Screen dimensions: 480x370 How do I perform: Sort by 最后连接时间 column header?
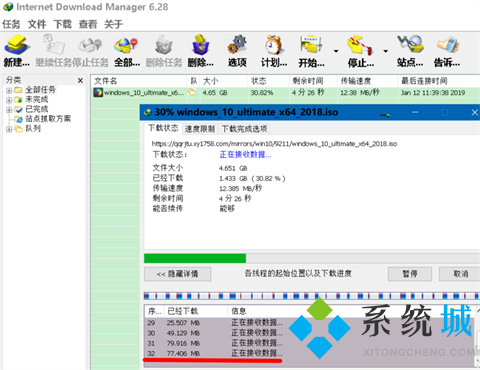point(439,81)
